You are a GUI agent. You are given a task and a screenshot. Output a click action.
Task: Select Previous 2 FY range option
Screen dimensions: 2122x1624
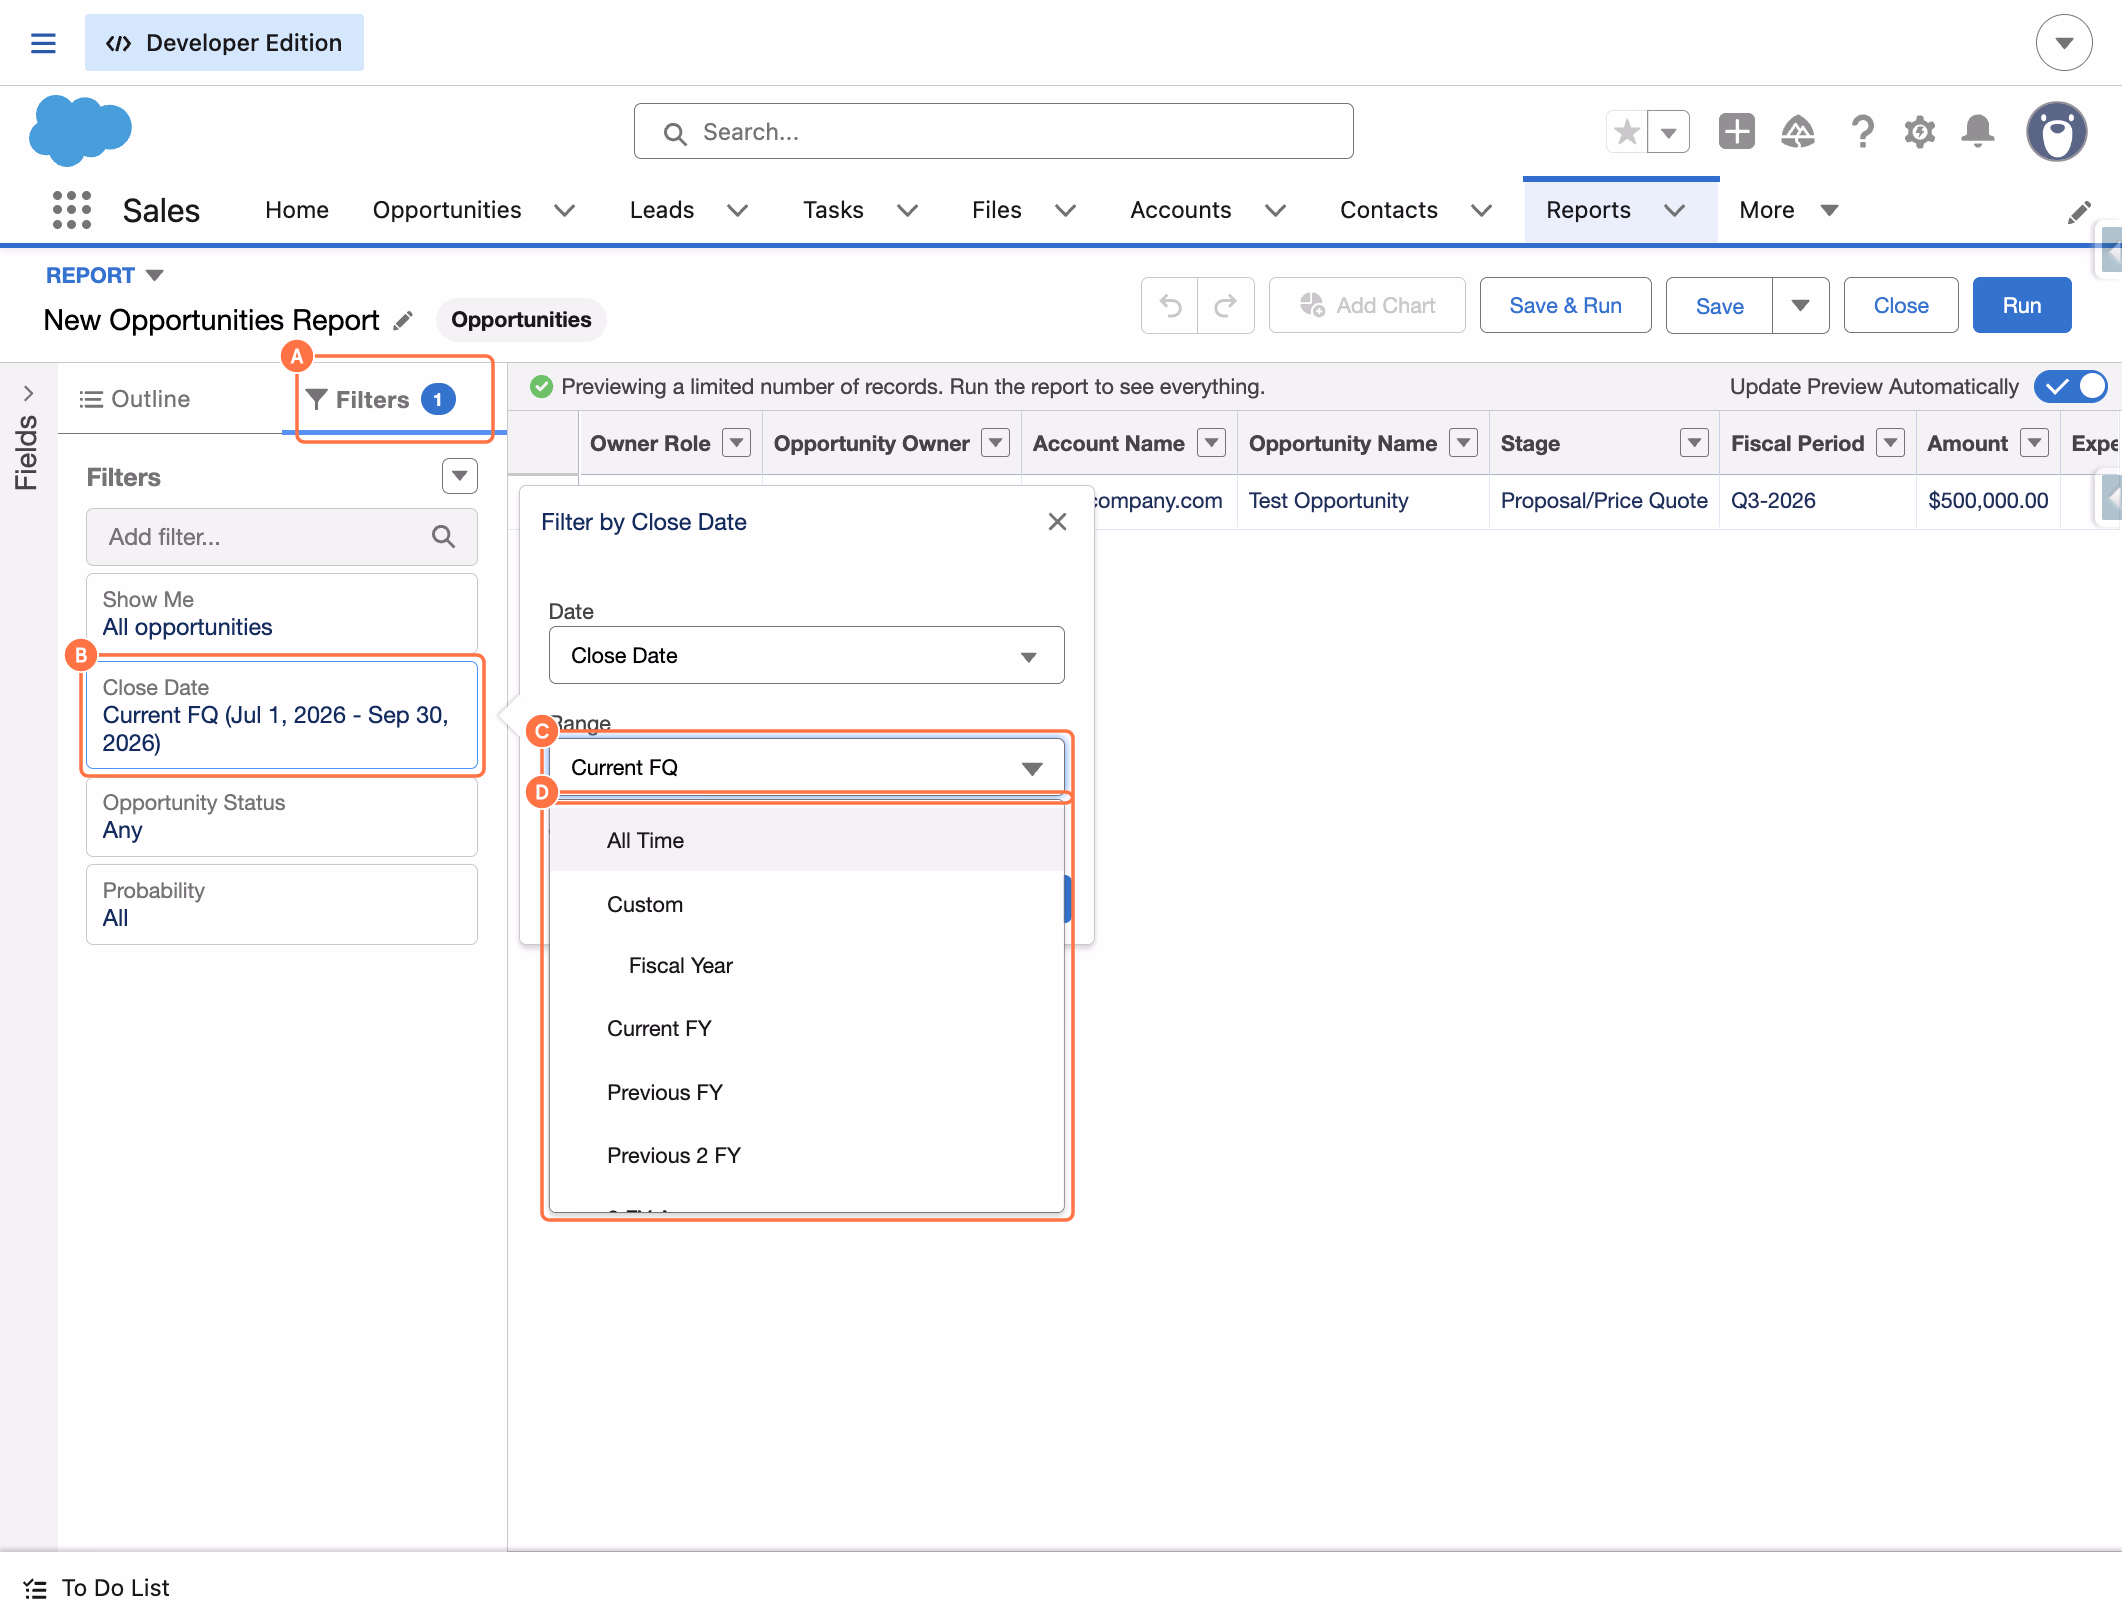[806, 1155]
